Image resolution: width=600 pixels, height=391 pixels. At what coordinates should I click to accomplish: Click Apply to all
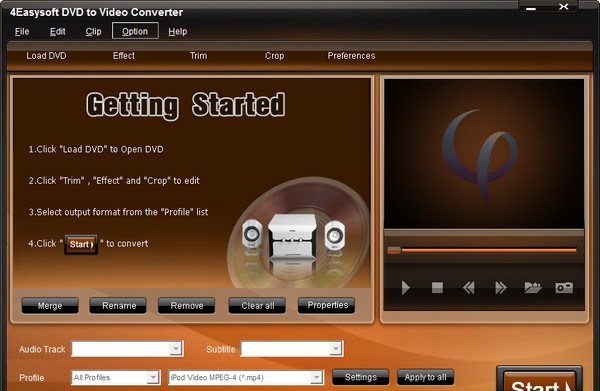[x=426, y=377]
